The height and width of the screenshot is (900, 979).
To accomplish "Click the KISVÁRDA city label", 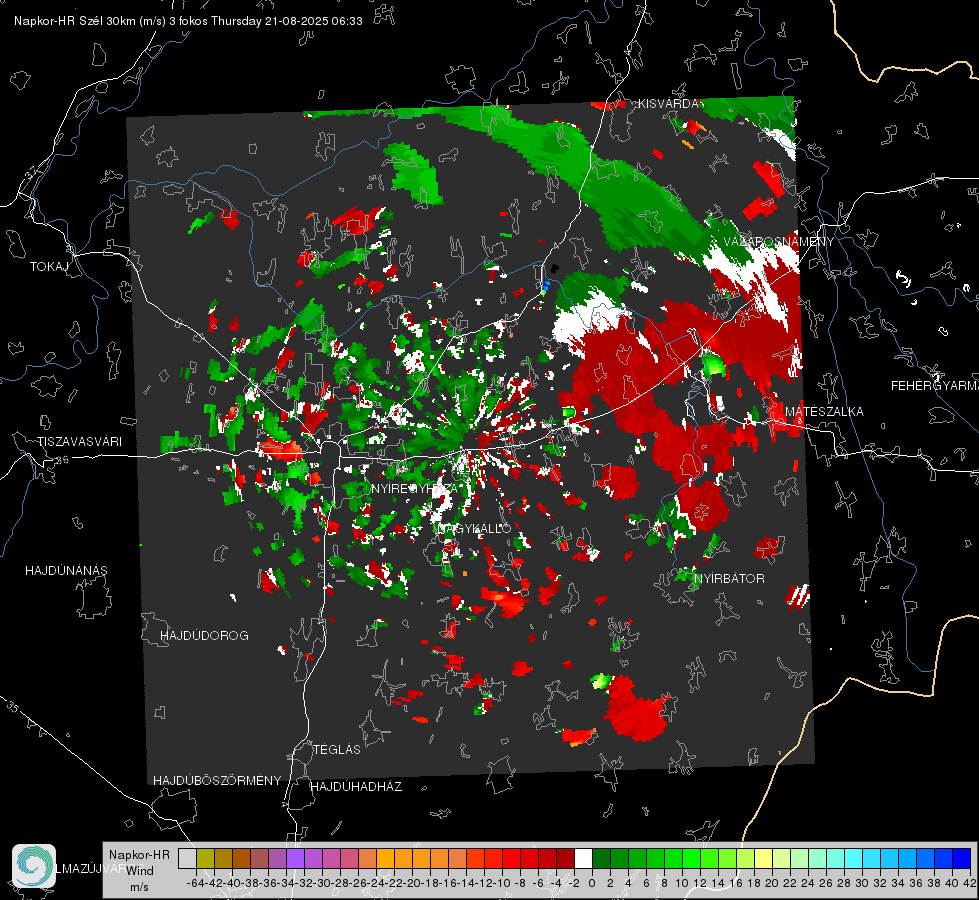I will [x=668, y=104].
